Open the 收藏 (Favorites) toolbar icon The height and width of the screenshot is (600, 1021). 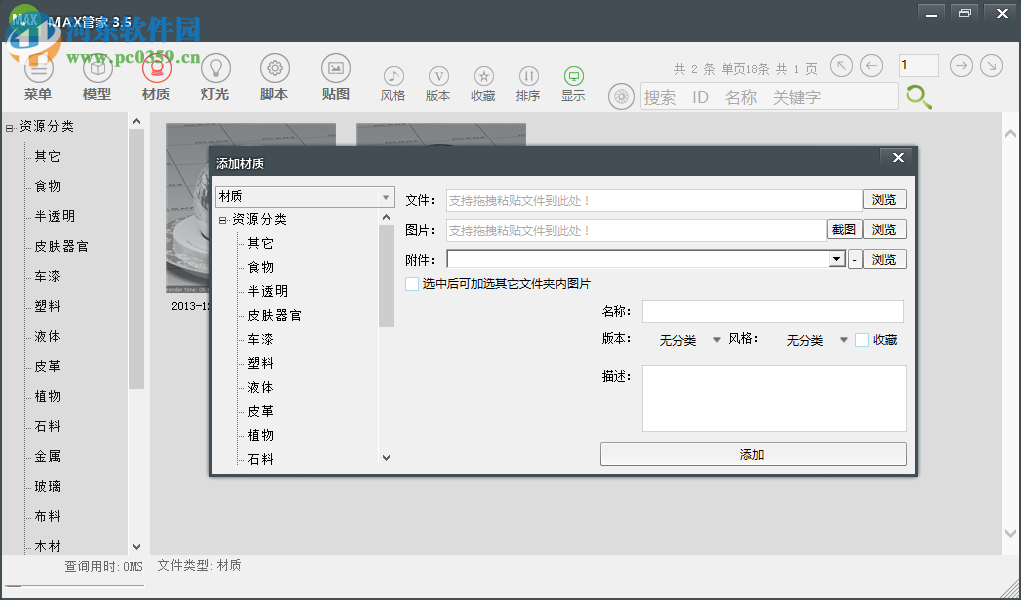click(482, 80)
